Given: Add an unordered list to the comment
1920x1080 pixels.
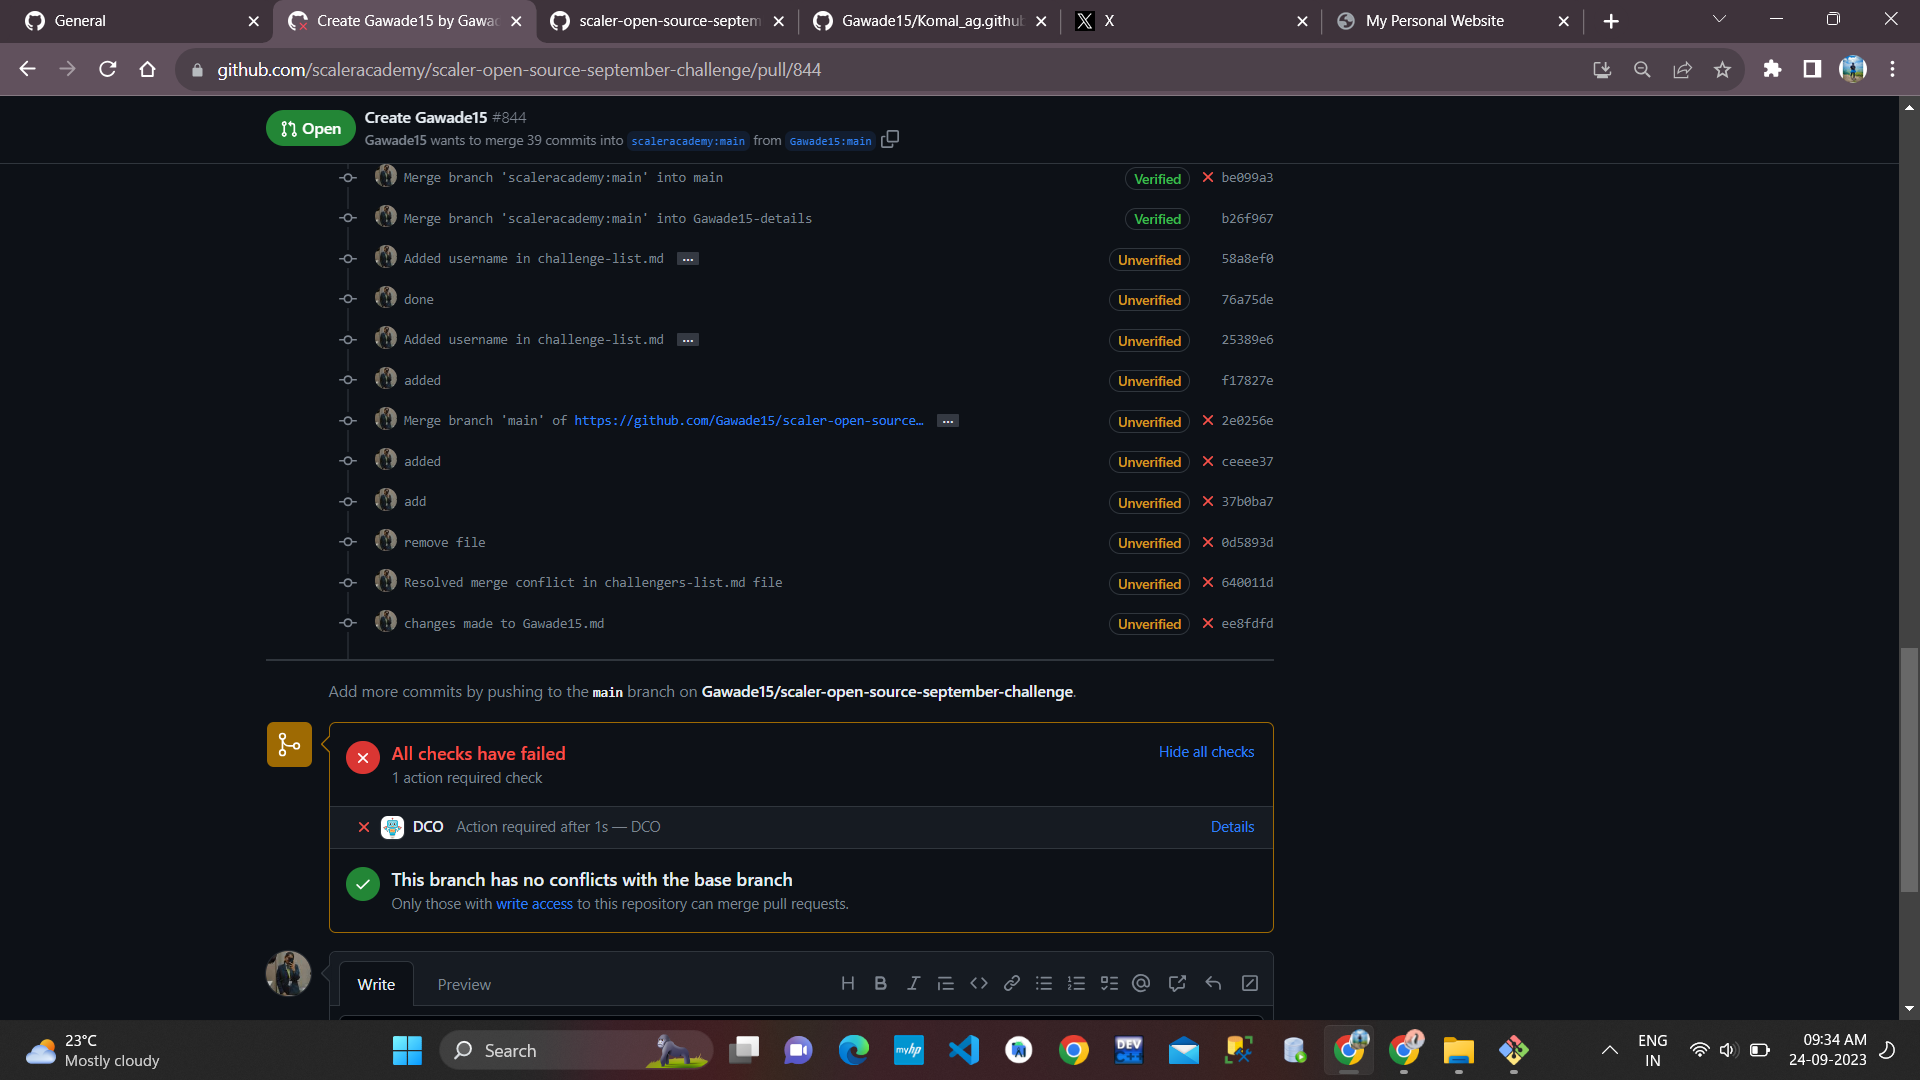Looking at the screenshot, I should tap(1044, 983).
